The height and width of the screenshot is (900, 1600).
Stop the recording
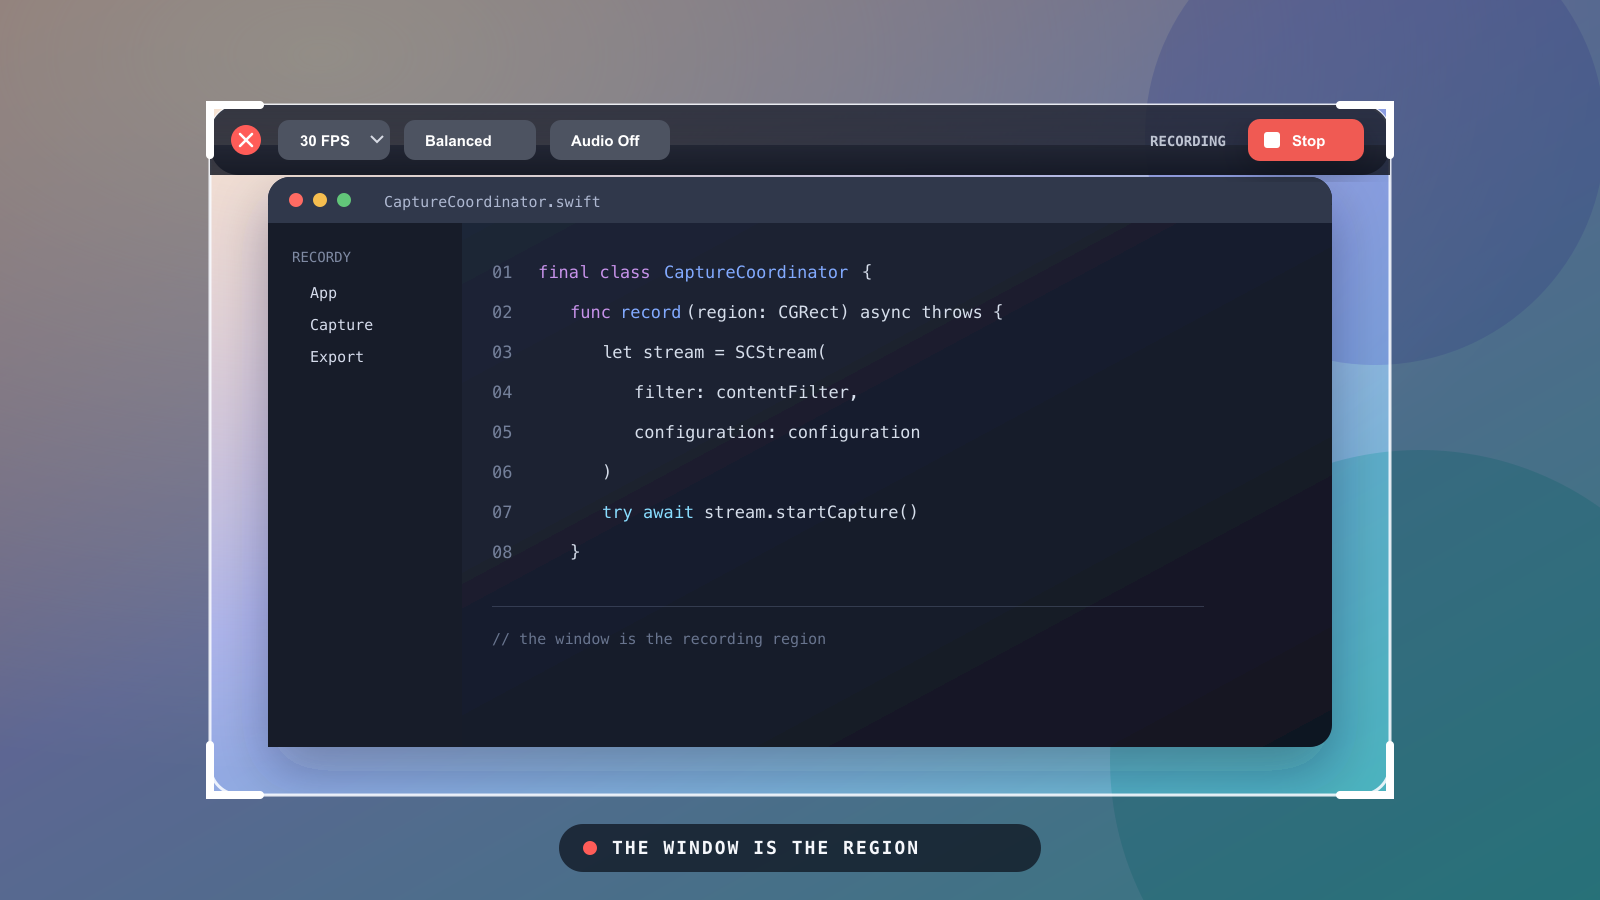coord(1306,140)
